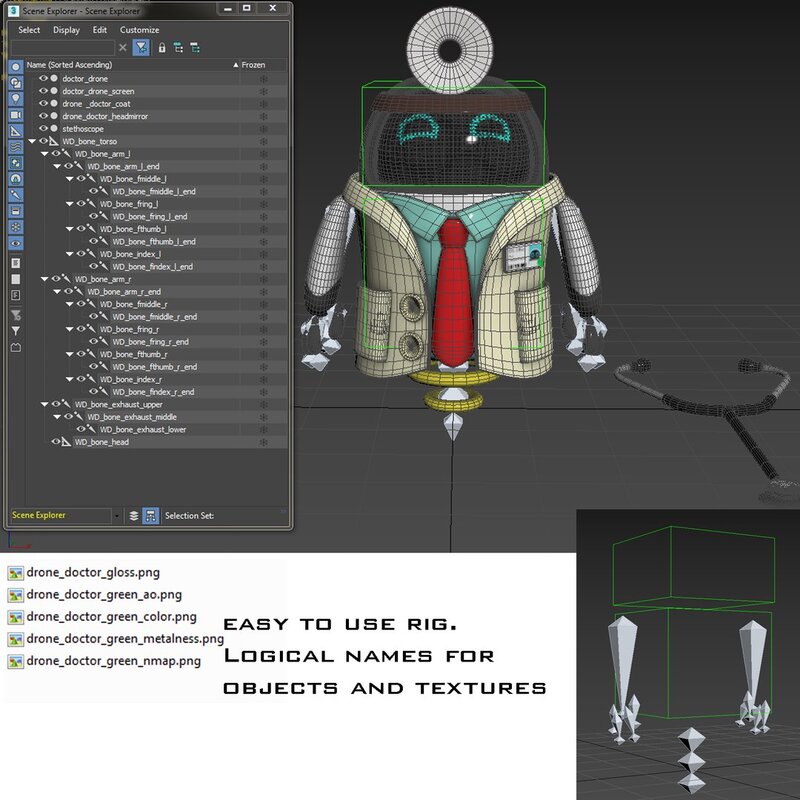Click the Scene Explorer search input field
The image size is (800, 800).
point(60,47)
